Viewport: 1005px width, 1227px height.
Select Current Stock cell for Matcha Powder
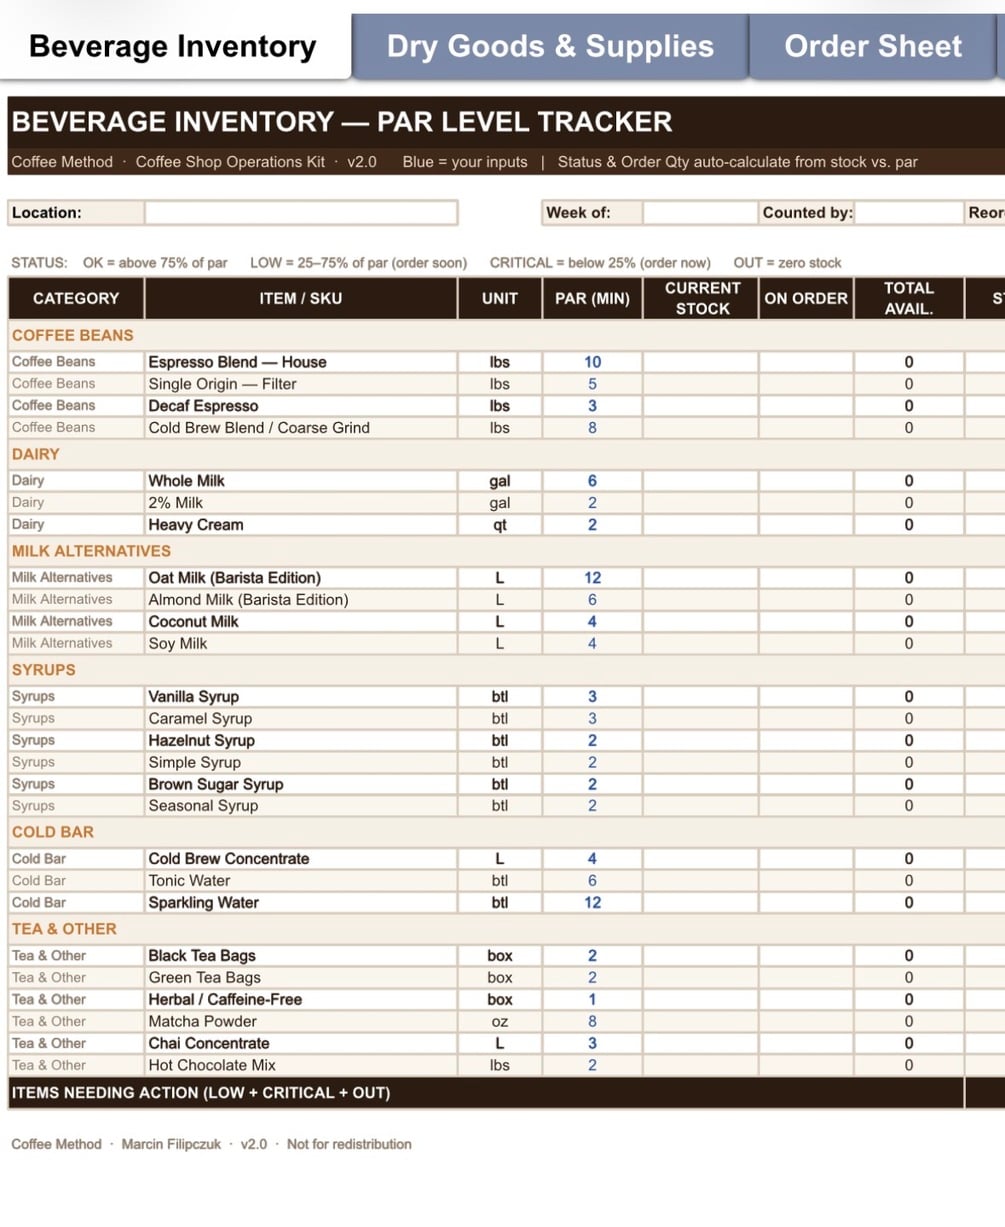(700, 1022)
